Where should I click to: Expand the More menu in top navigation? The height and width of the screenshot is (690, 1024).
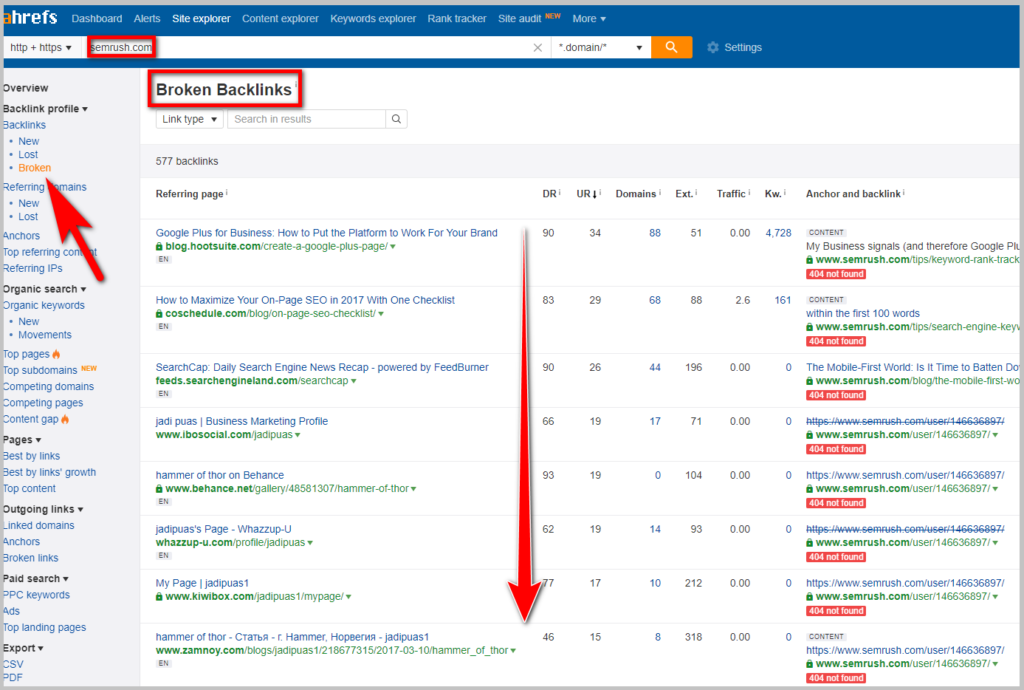pyautogui.click(x=589, y=19)
